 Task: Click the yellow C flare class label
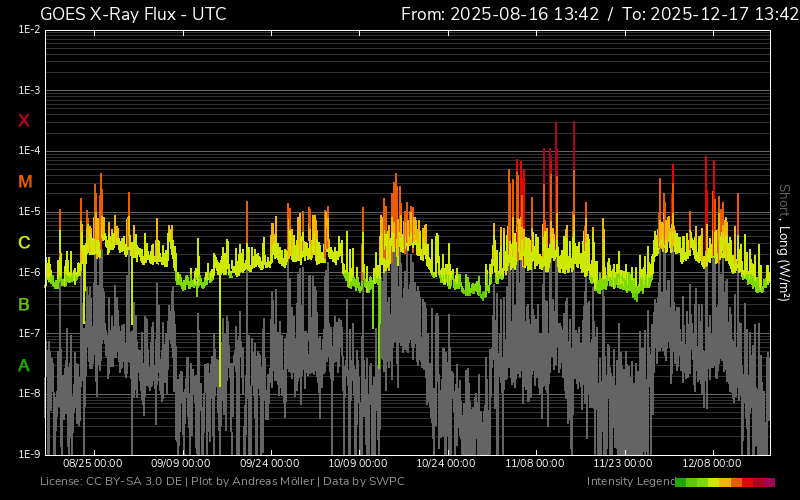point(24,243)
